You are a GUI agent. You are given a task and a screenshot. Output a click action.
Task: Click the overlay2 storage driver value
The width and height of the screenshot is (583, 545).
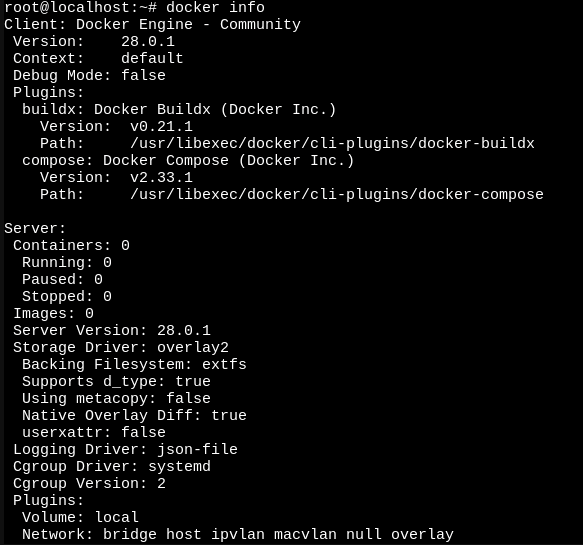[193, 348]
